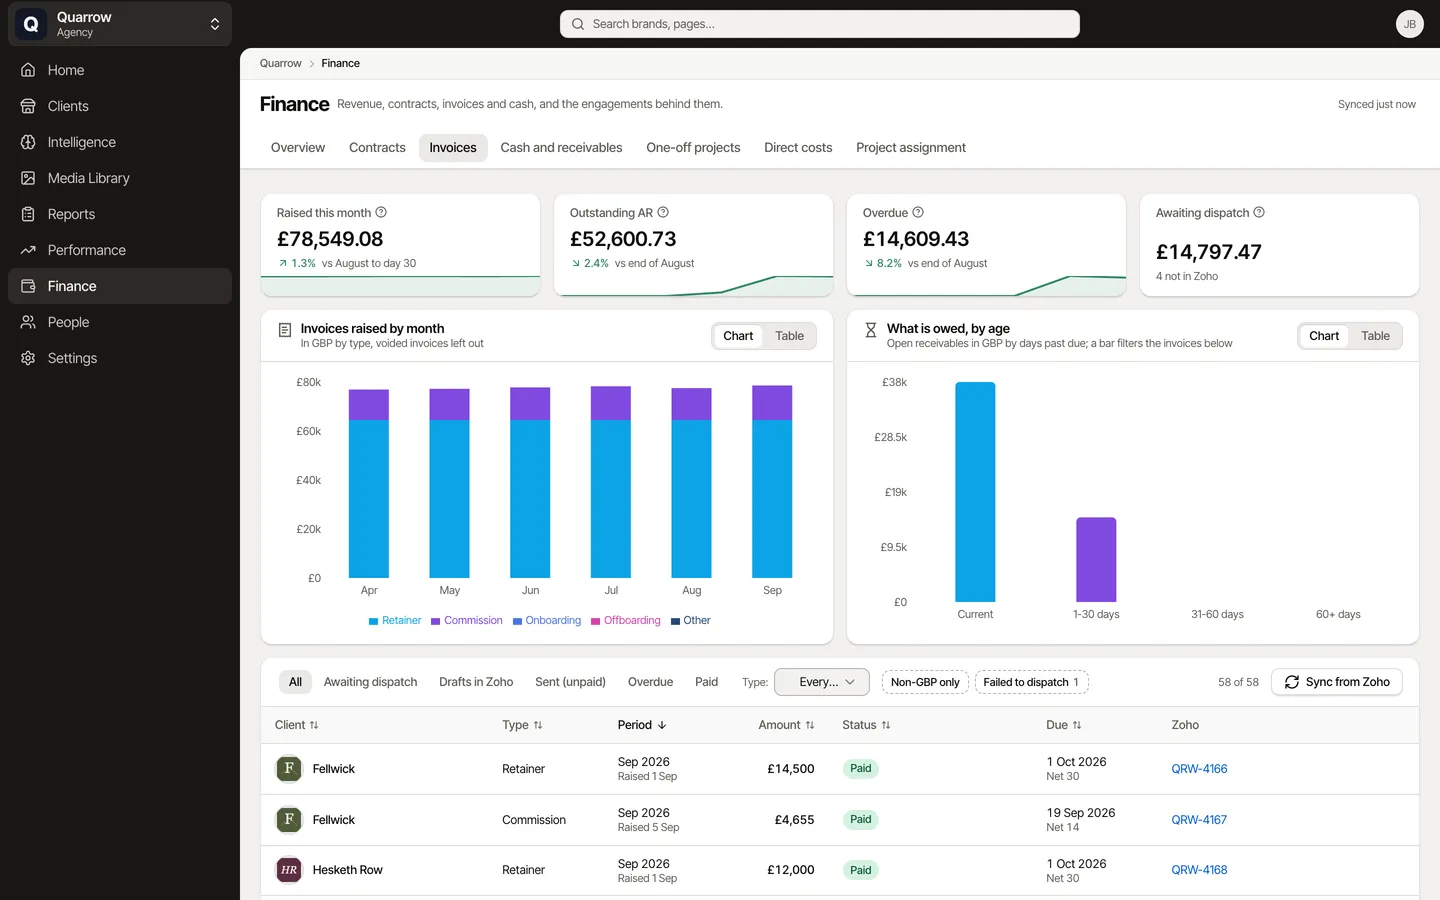Click the Performance trend icon
The height and width of the screenshot is (900, 1440).
[x=28, y=250]
